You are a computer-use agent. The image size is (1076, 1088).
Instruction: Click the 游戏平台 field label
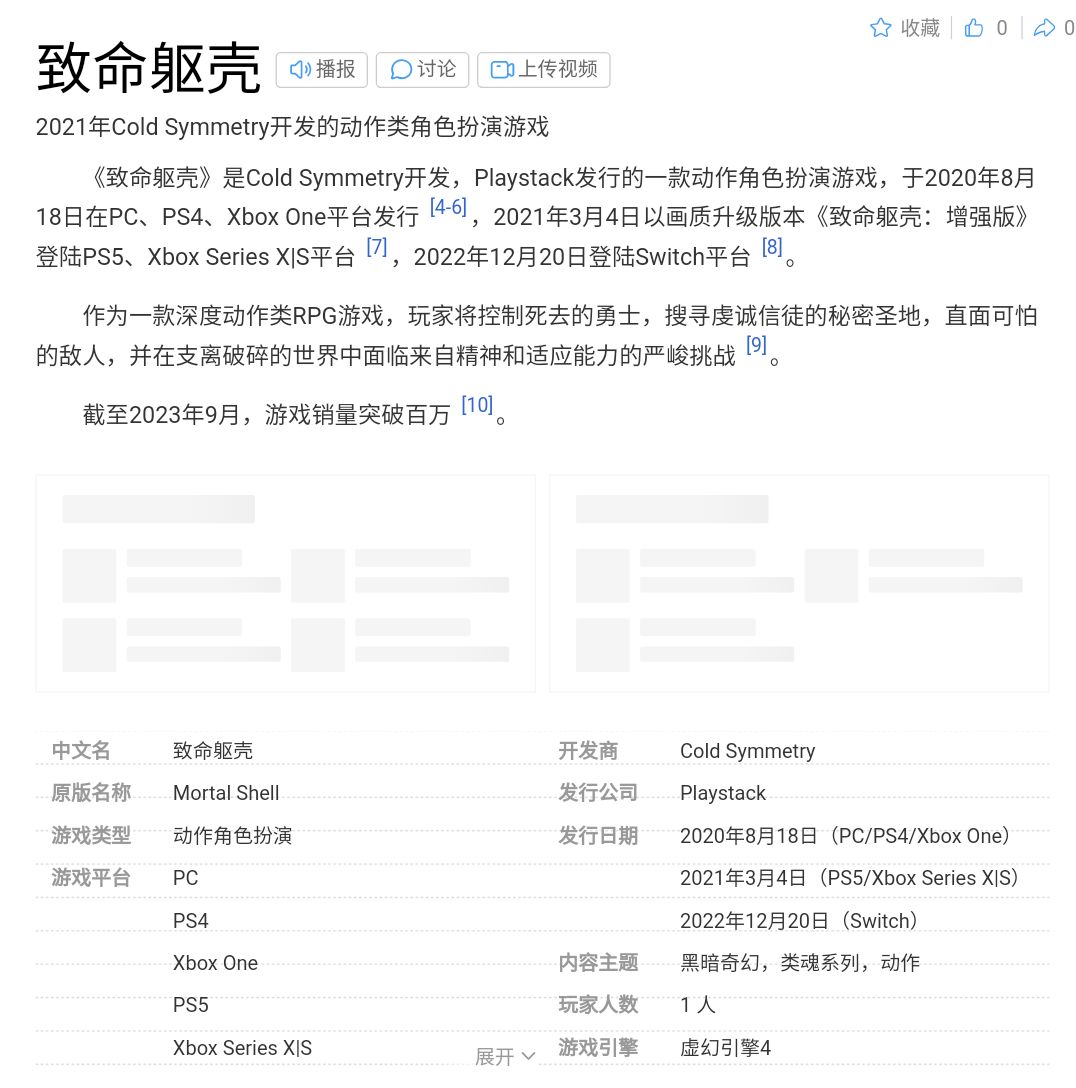pyautogui.click(x=91, y=878)
